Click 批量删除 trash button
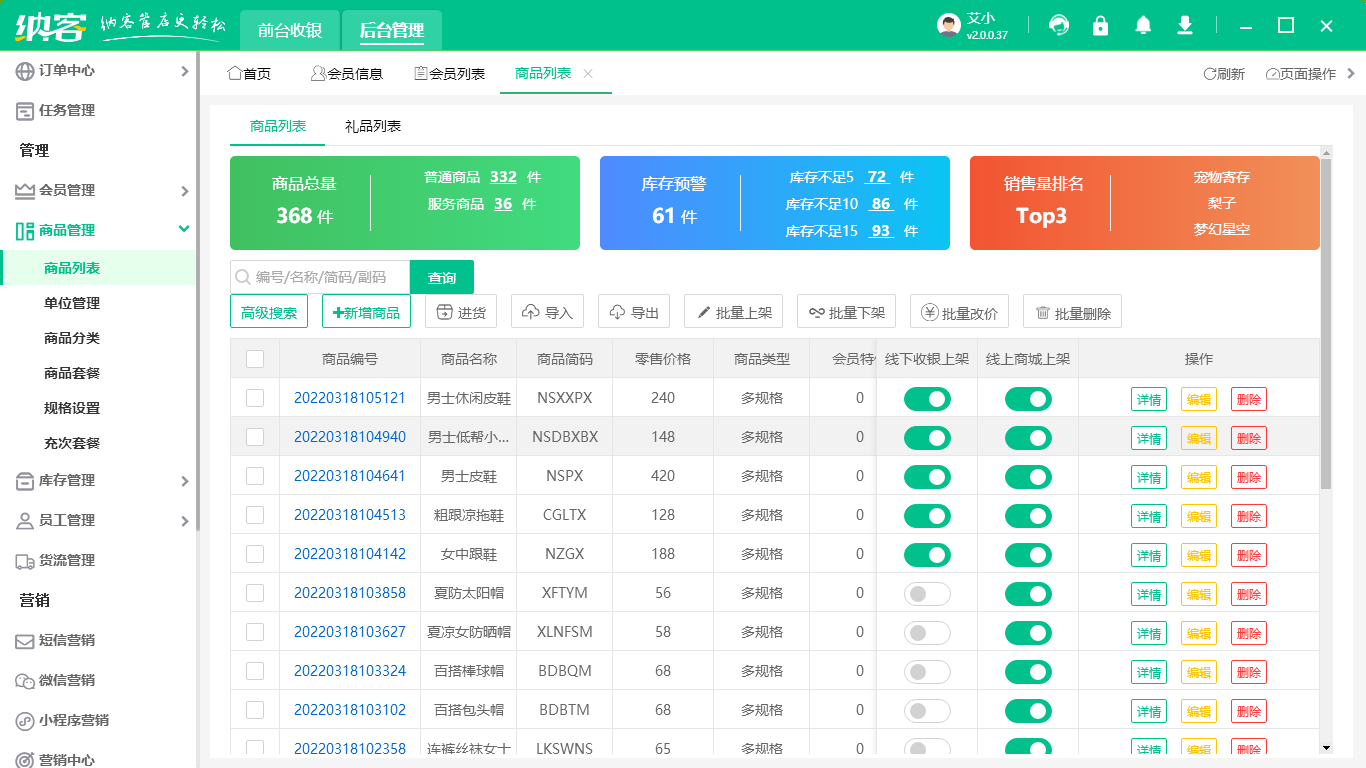 click(x=1072, y=312)
